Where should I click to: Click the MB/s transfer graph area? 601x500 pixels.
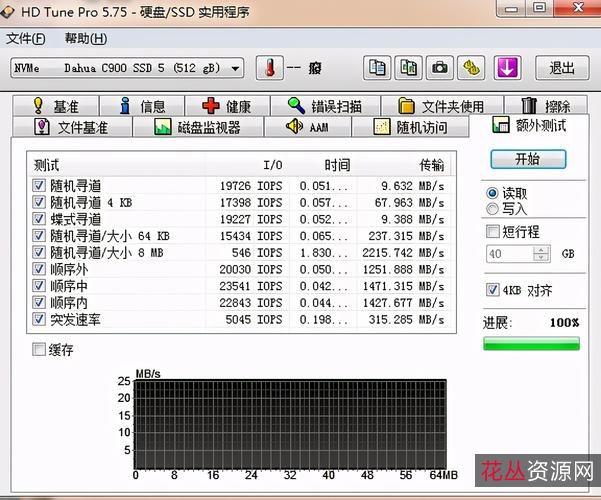point(290,424)
